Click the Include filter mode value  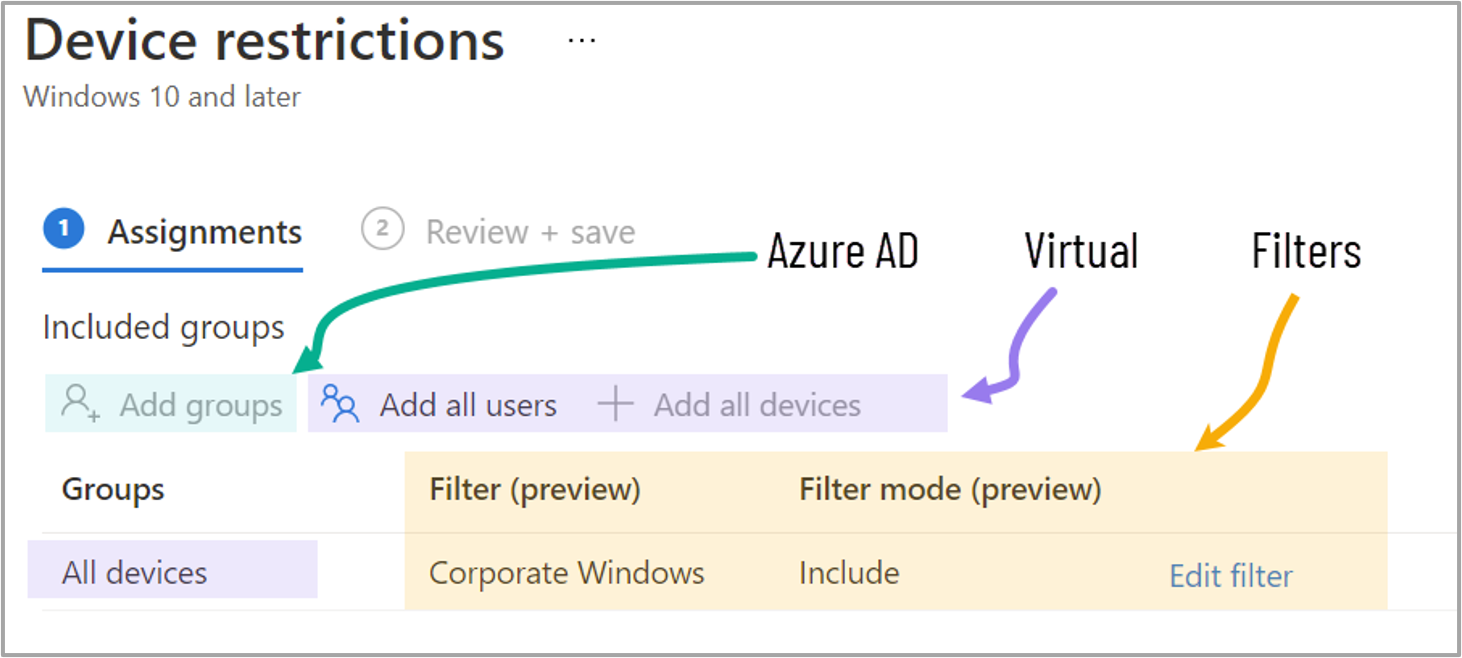tap(848, 573)
